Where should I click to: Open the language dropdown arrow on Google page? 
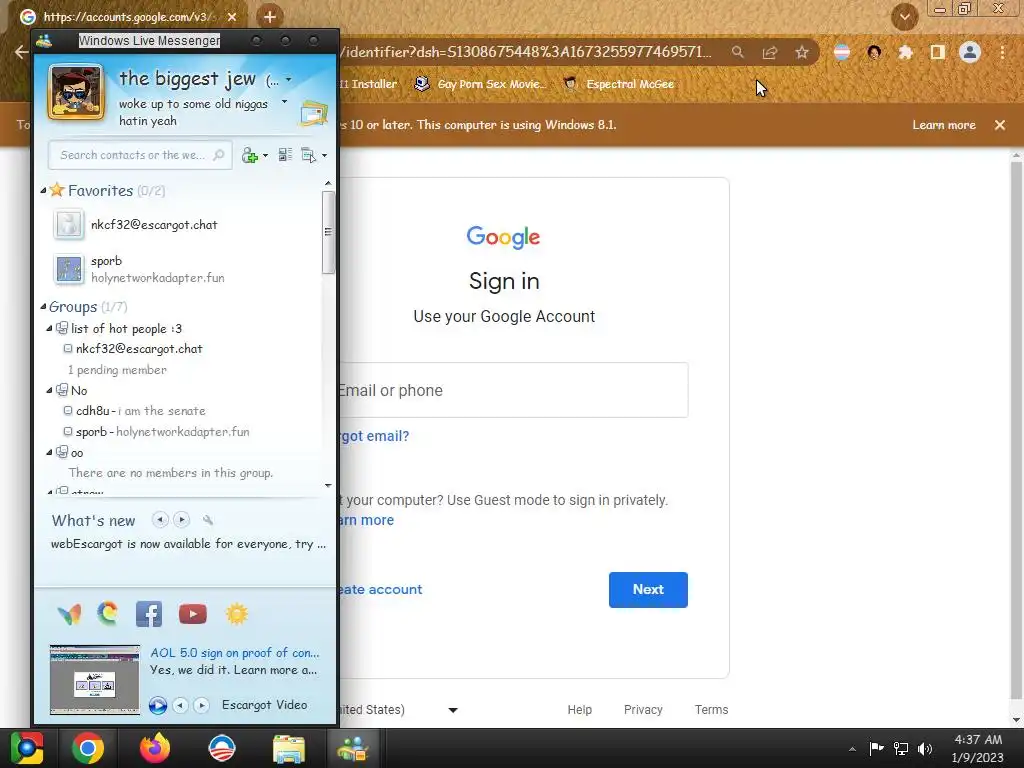point(453,710)
